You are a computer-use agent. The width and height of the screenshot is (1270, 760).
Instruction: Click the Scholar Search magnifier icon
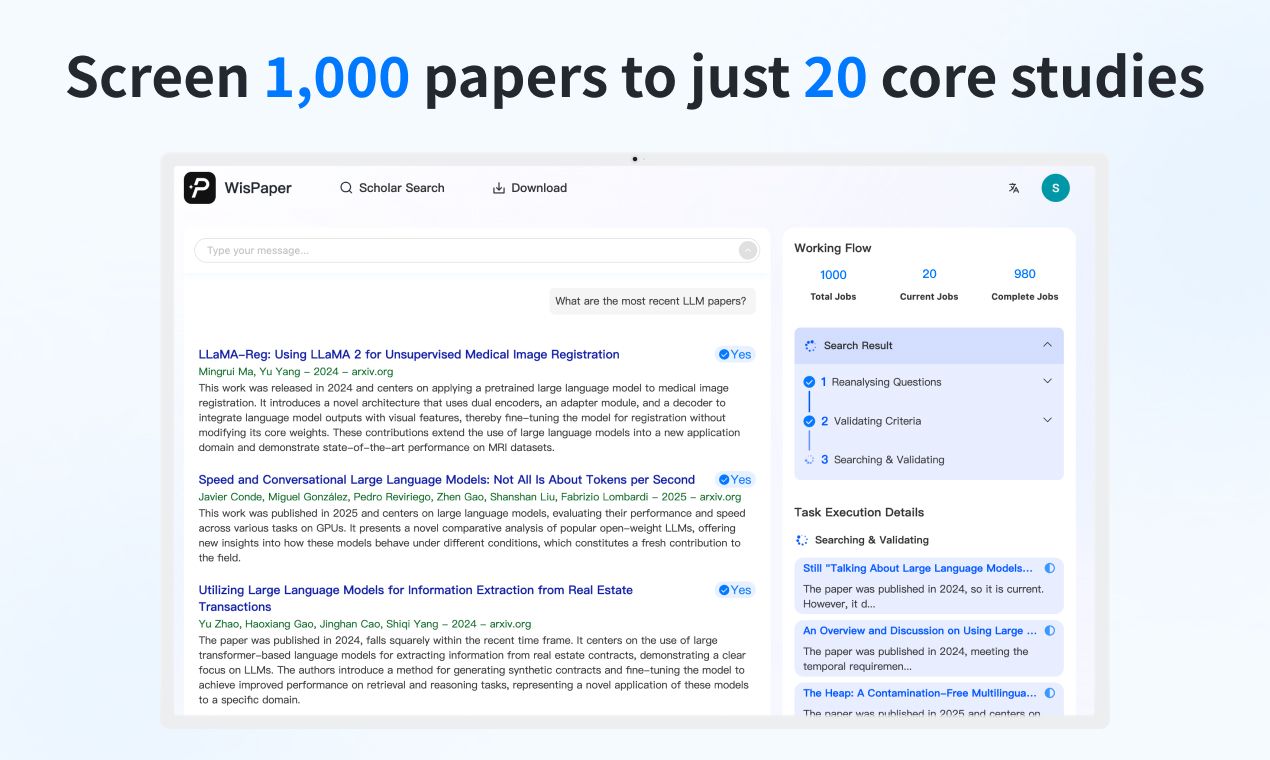coord(346,188)
